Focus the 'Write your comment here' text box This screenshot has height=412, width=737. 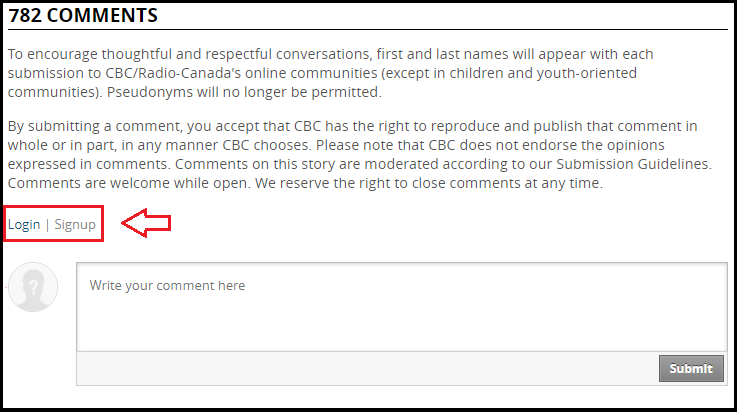pyautogui.click(x=402, y=307)
